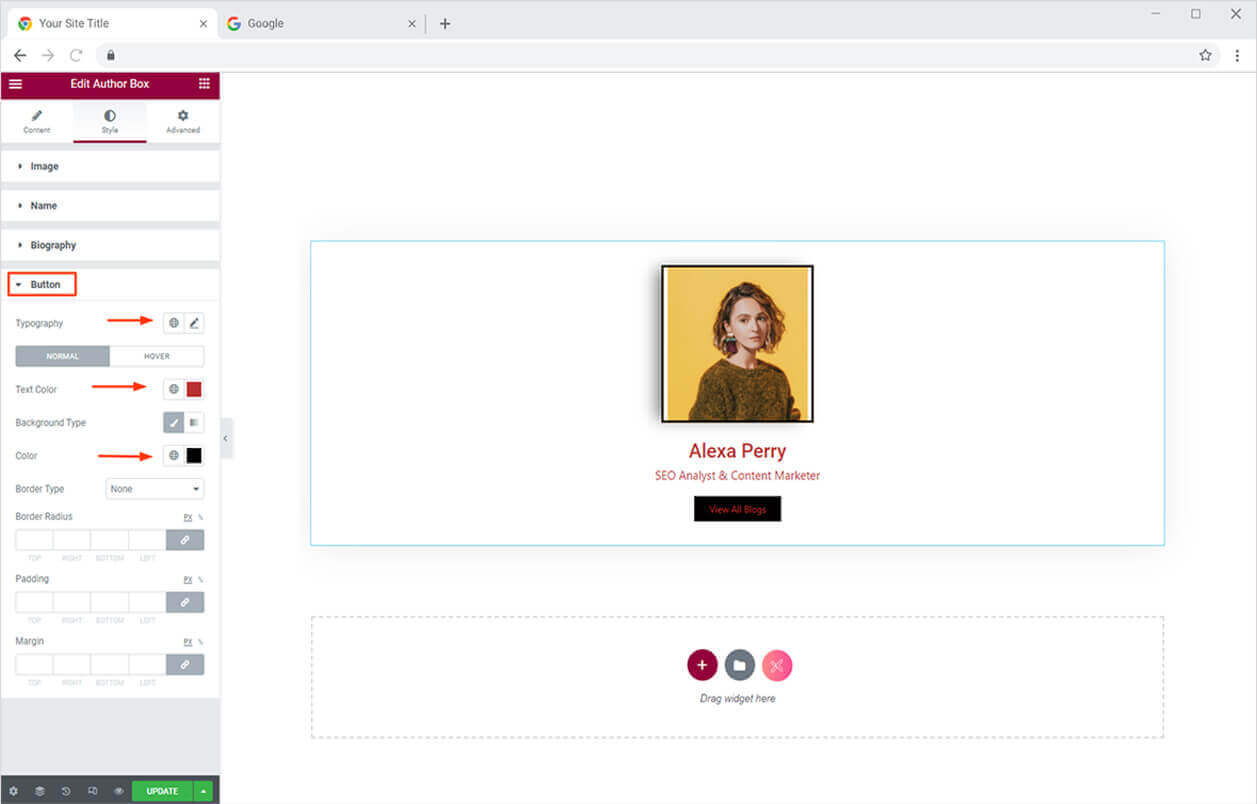The width and height of the screenshot is (1257, 804).
Task: Click the green Update button
Action: (162, 791)
